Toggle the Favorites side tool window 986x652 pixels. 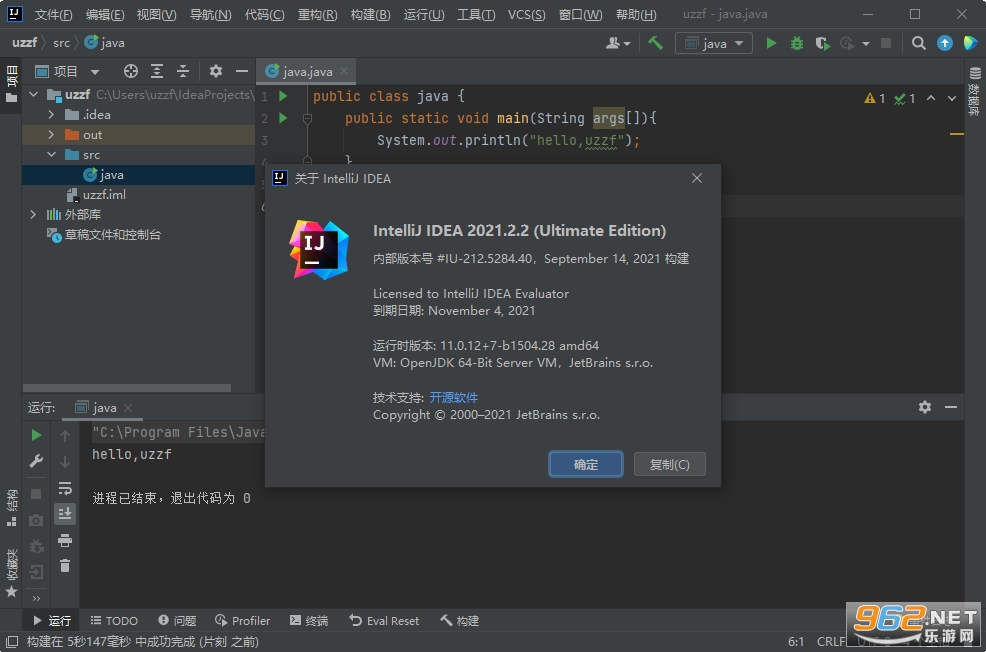click(11, 572)
